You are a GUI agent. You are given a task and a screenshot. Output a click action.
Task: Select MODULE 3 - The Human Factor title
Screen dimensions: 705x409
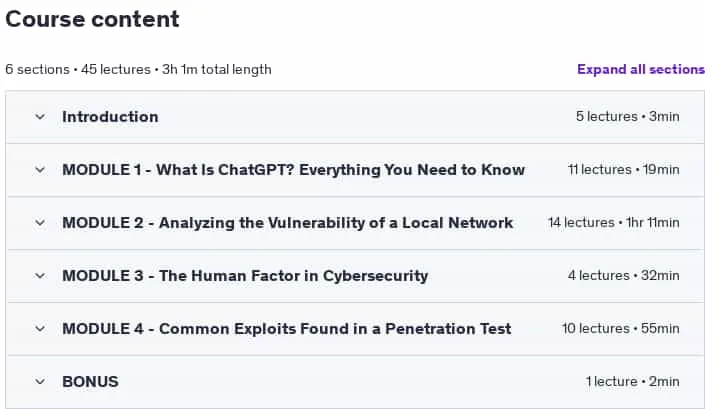pos(245,276)
